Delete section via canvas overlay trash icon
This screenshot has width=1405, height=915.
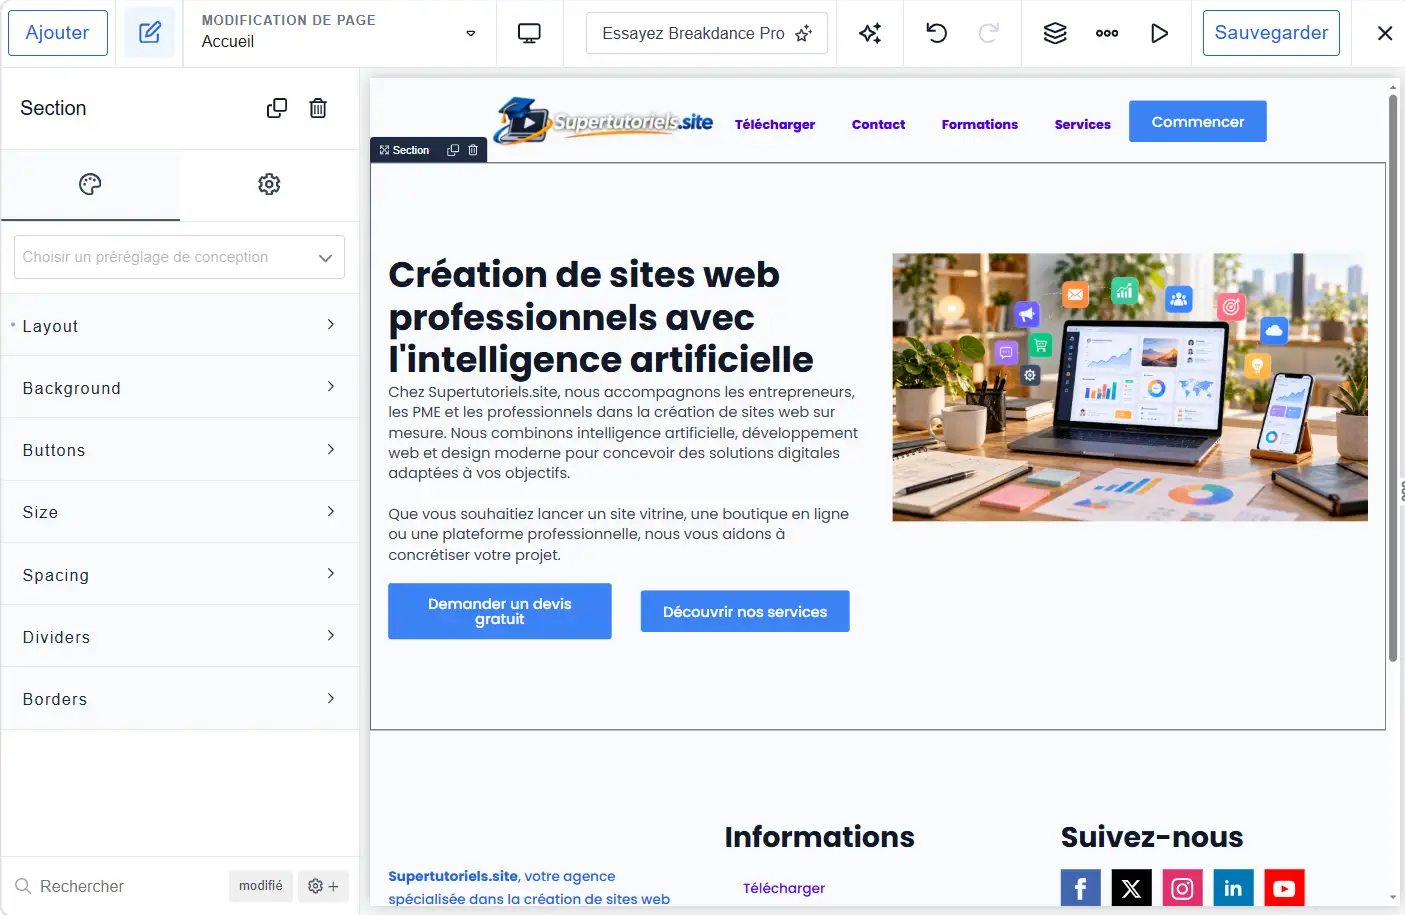(473, 150)
